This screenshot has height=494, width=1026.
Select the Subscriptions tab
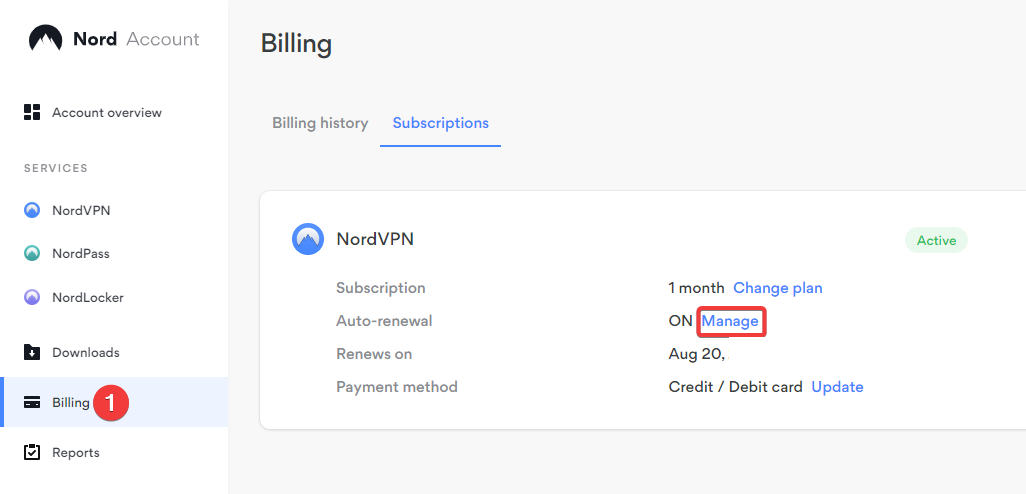click(x=440, y=123)
